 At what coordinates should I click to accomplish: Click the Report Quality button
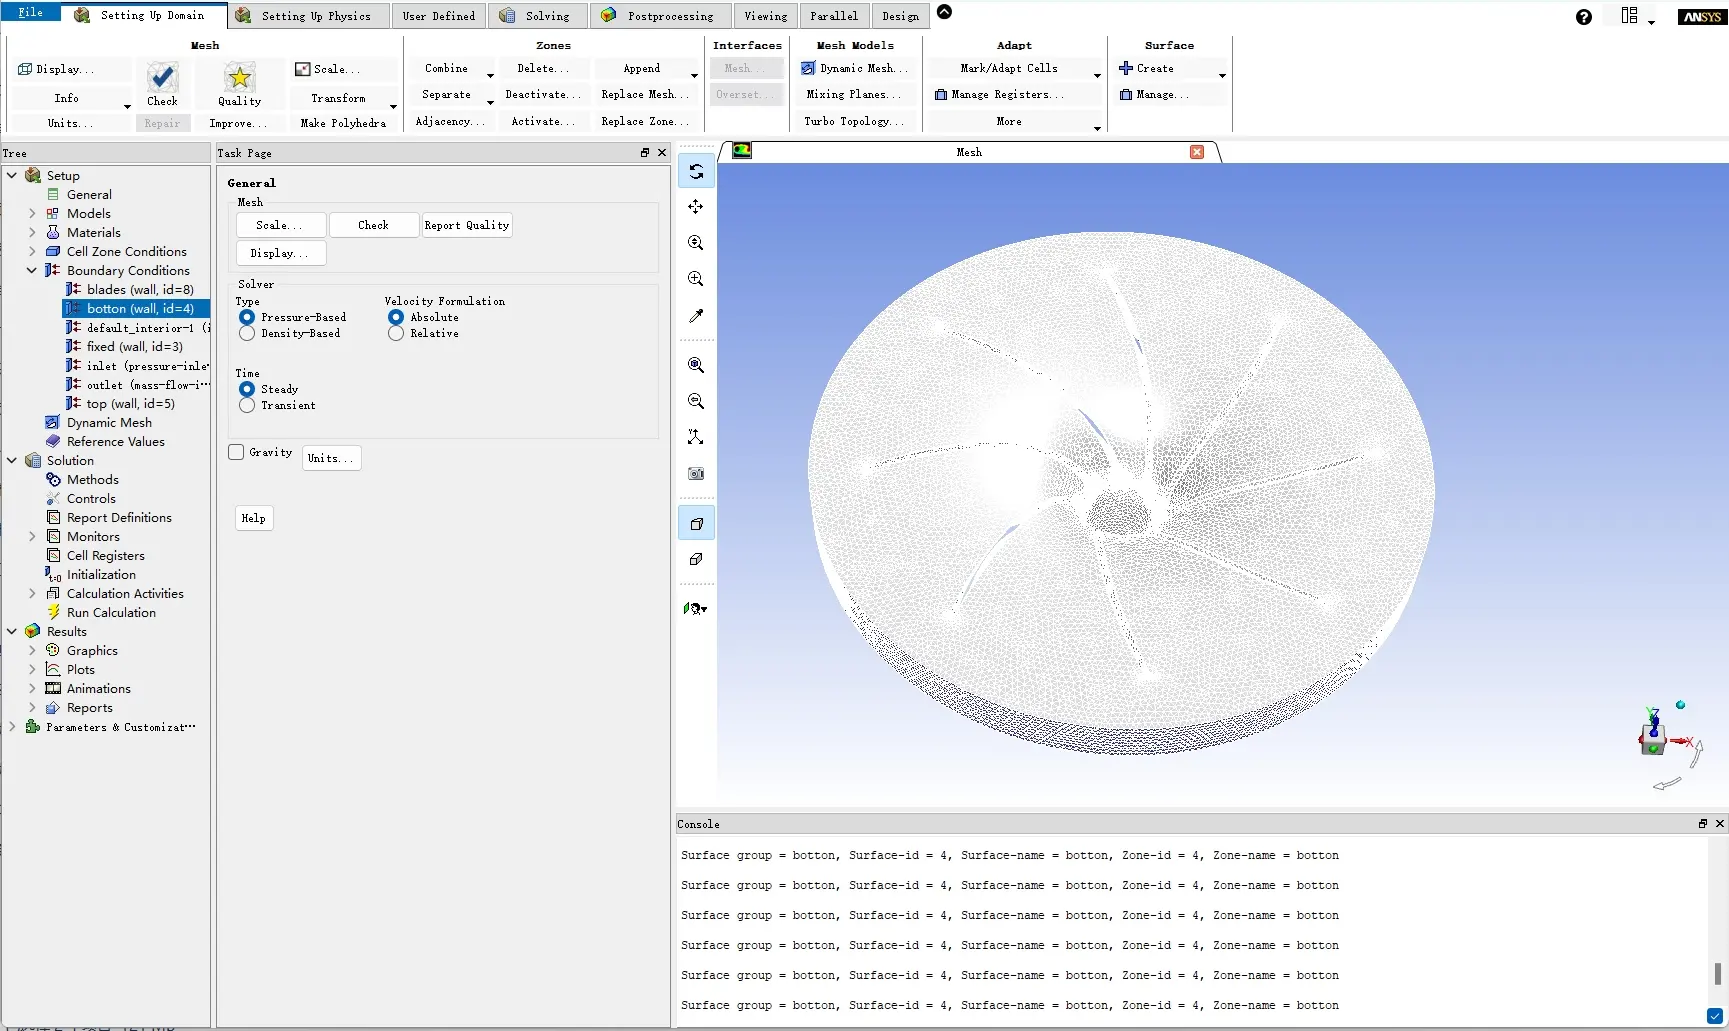(466, 225)
